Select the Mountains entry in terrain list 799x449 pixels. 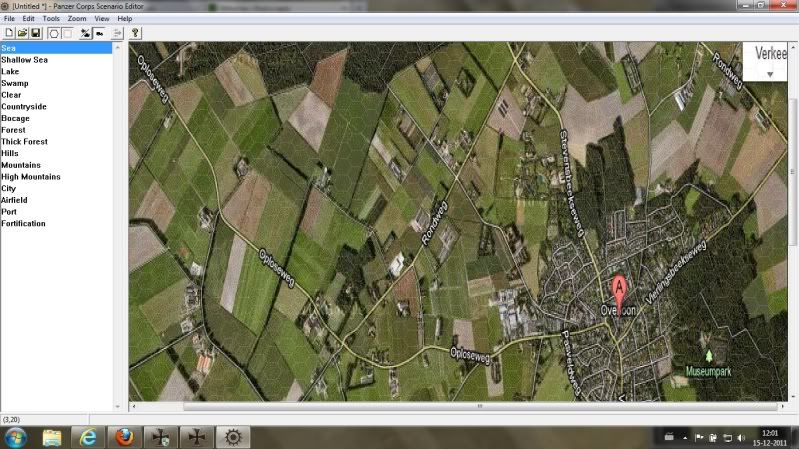pyautogui.click(x=21, y=165)
